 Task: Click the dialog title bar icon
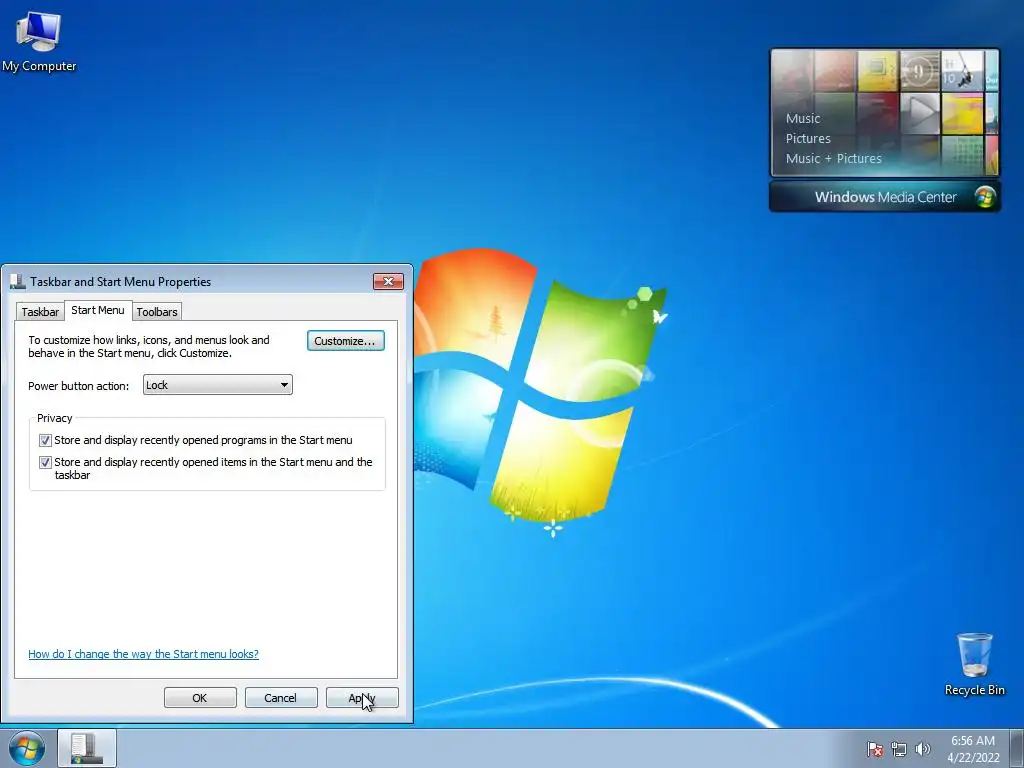(x=17, y=281)
